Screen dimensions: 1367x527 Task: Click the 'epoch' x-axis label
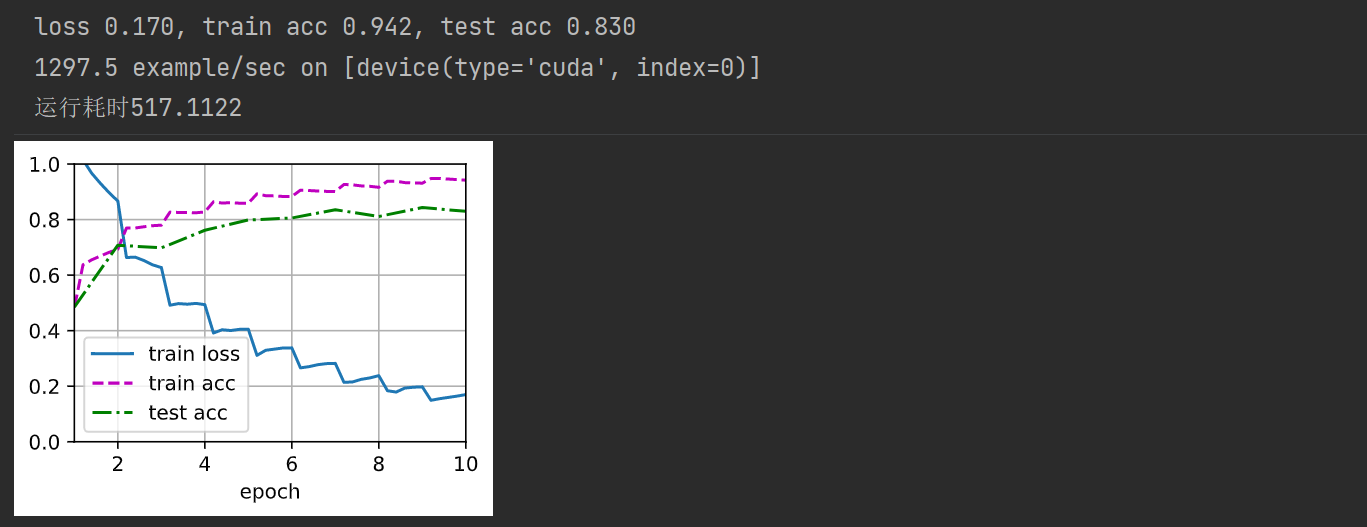270,491
